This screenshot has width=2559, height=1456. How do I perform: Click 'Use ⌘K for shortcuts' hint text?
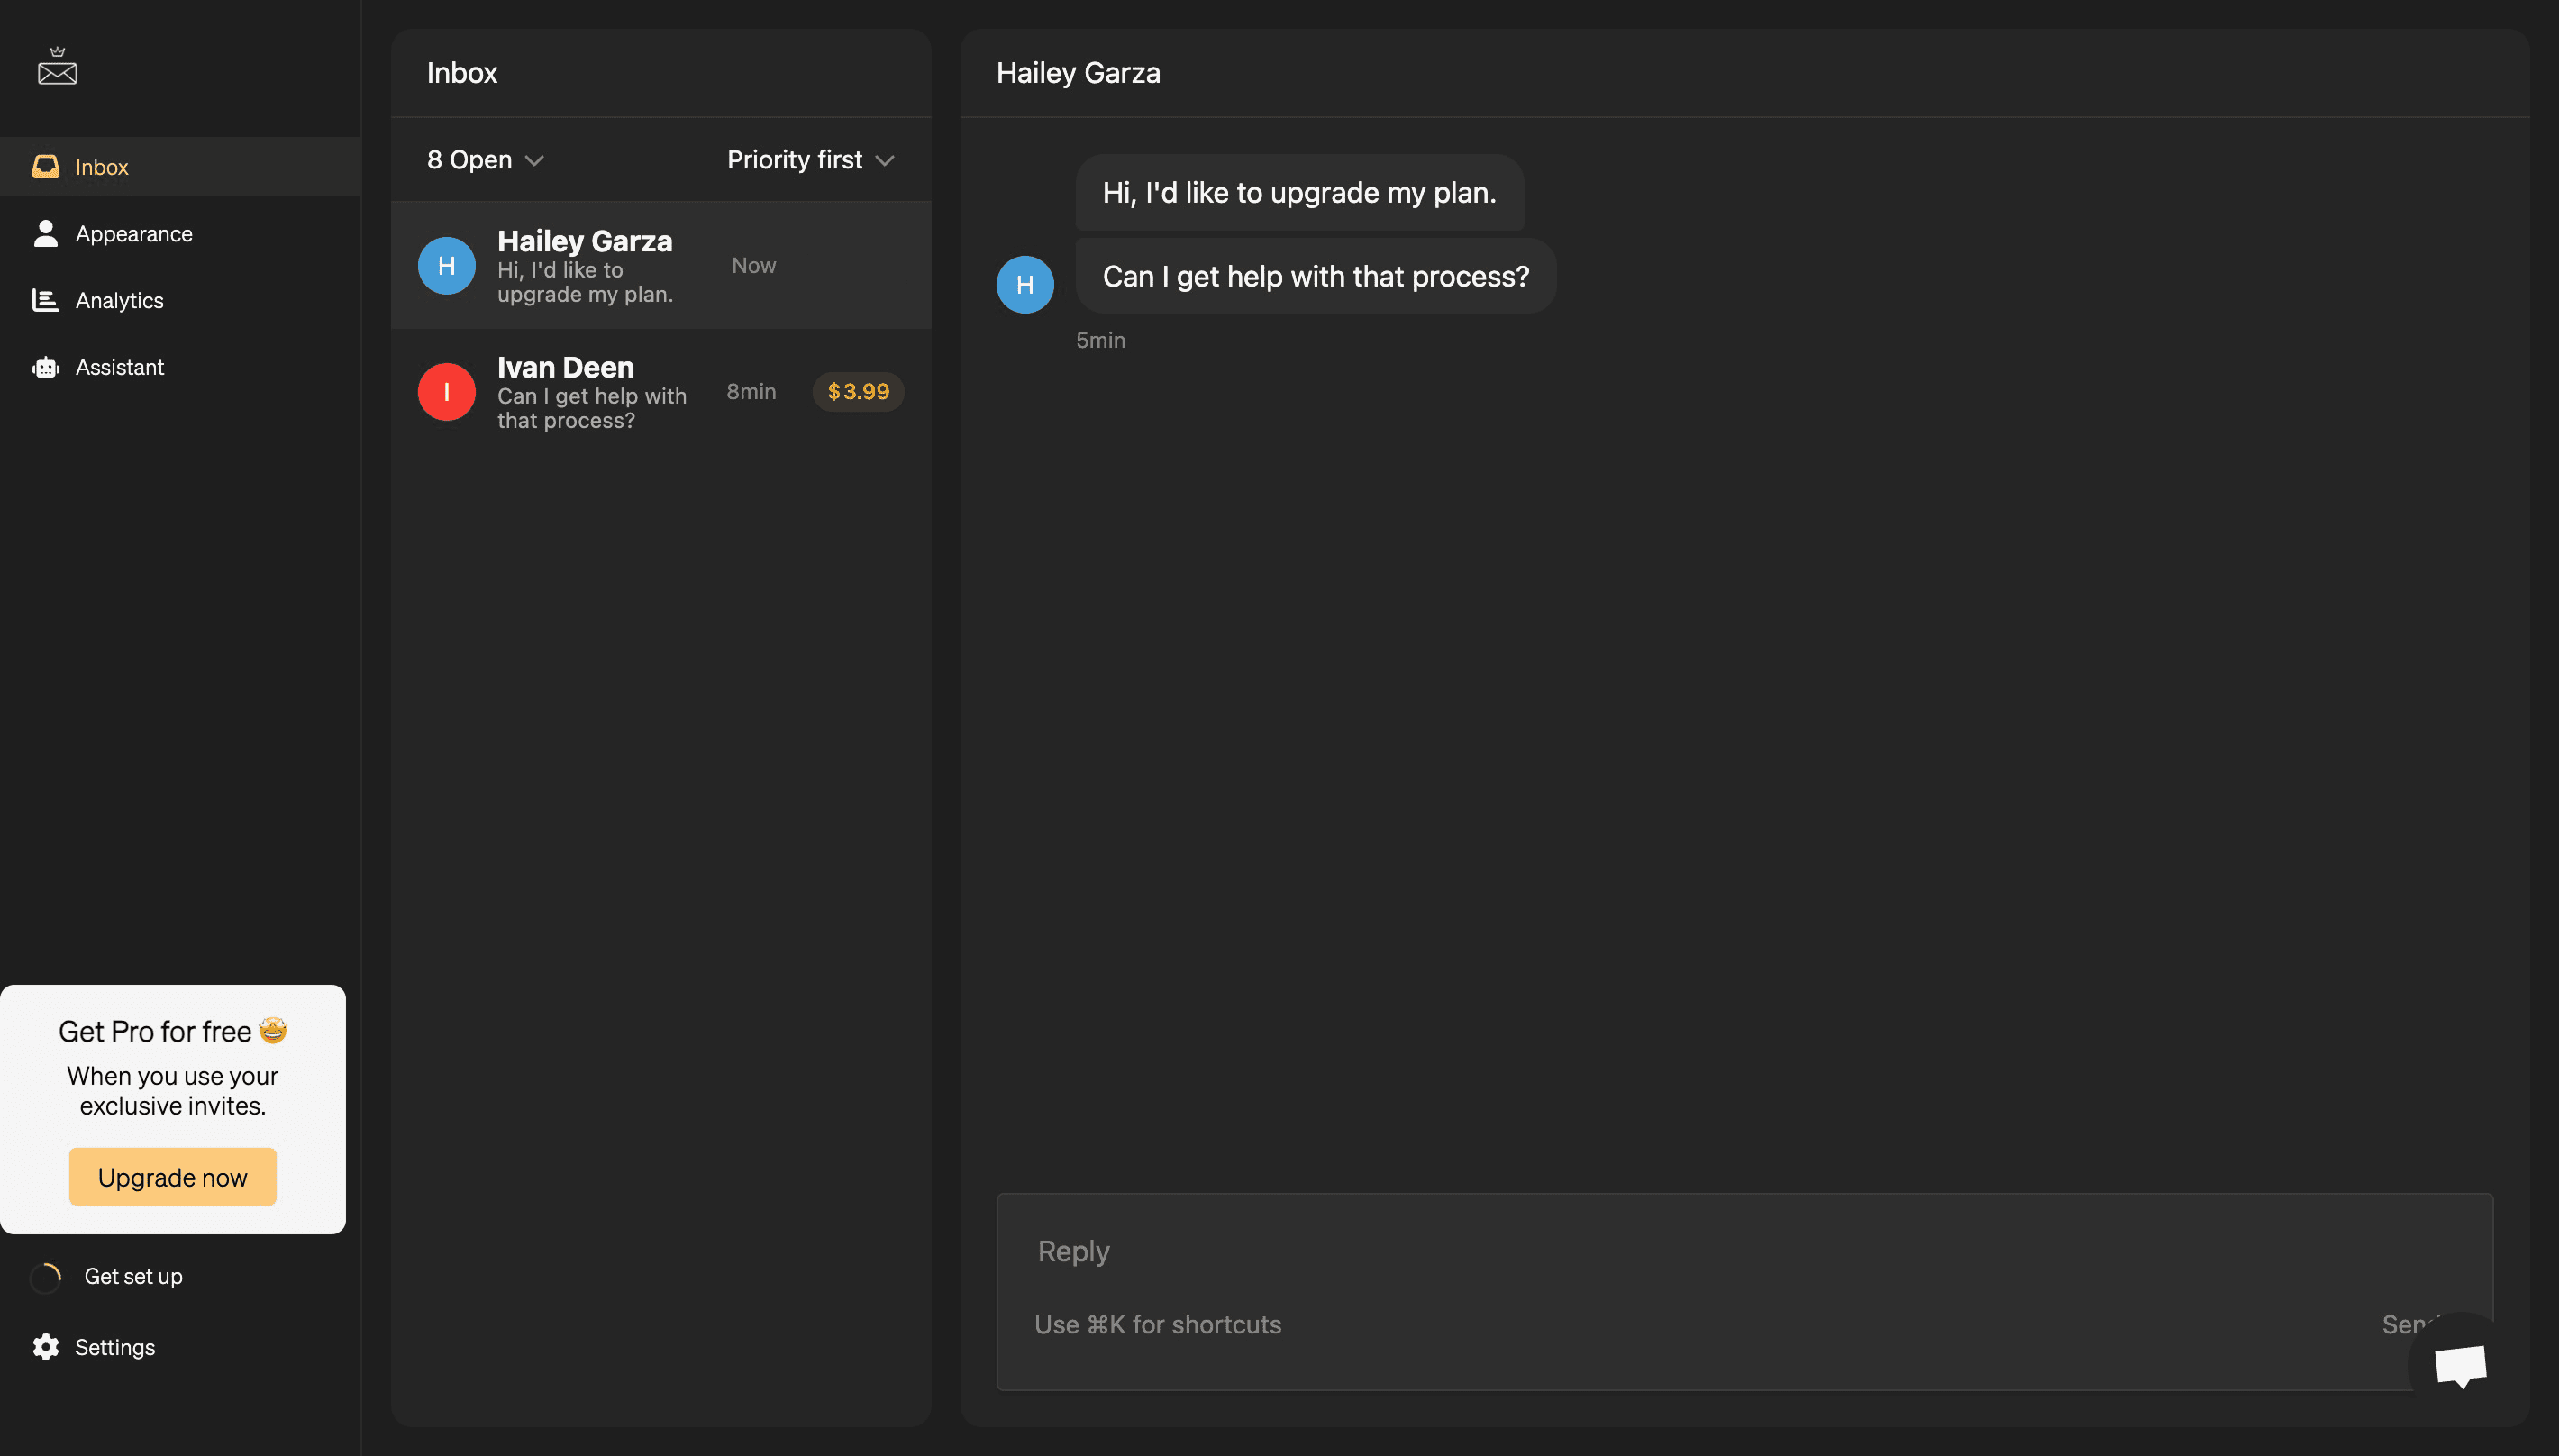tap(1157, 1324)
